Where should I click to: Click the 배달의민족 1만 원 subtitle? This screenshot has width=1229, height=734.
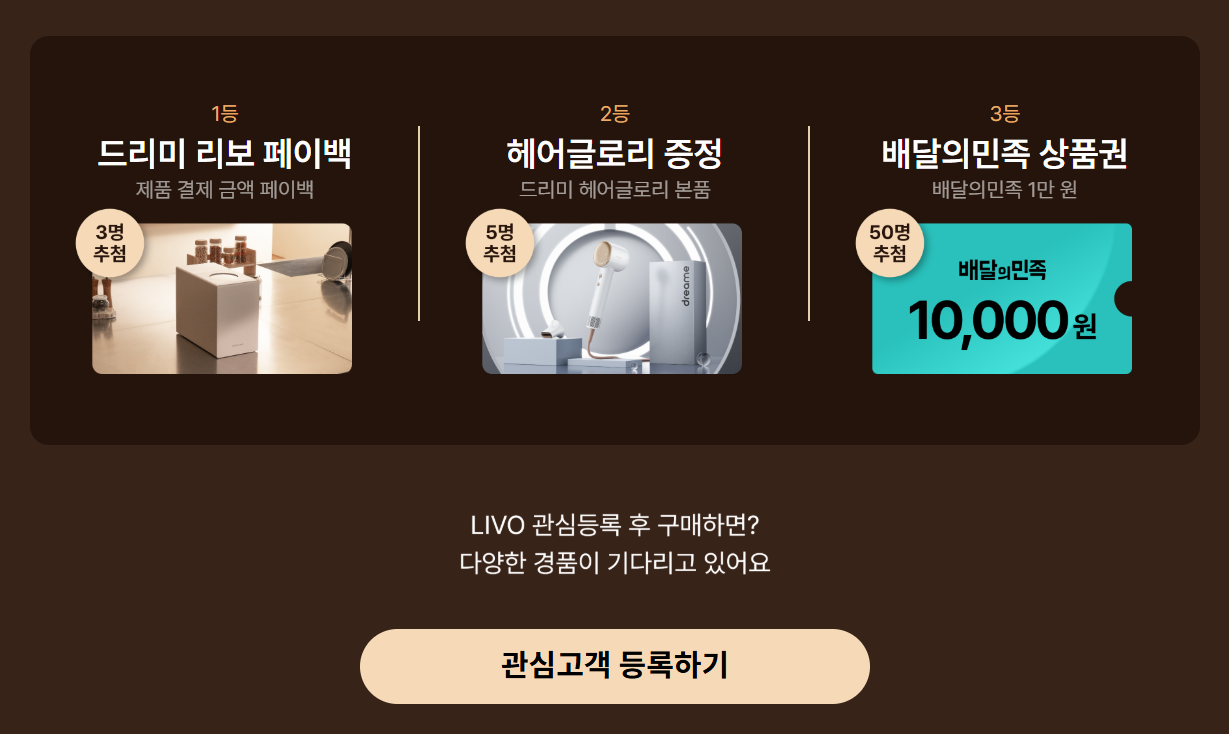1004,189
